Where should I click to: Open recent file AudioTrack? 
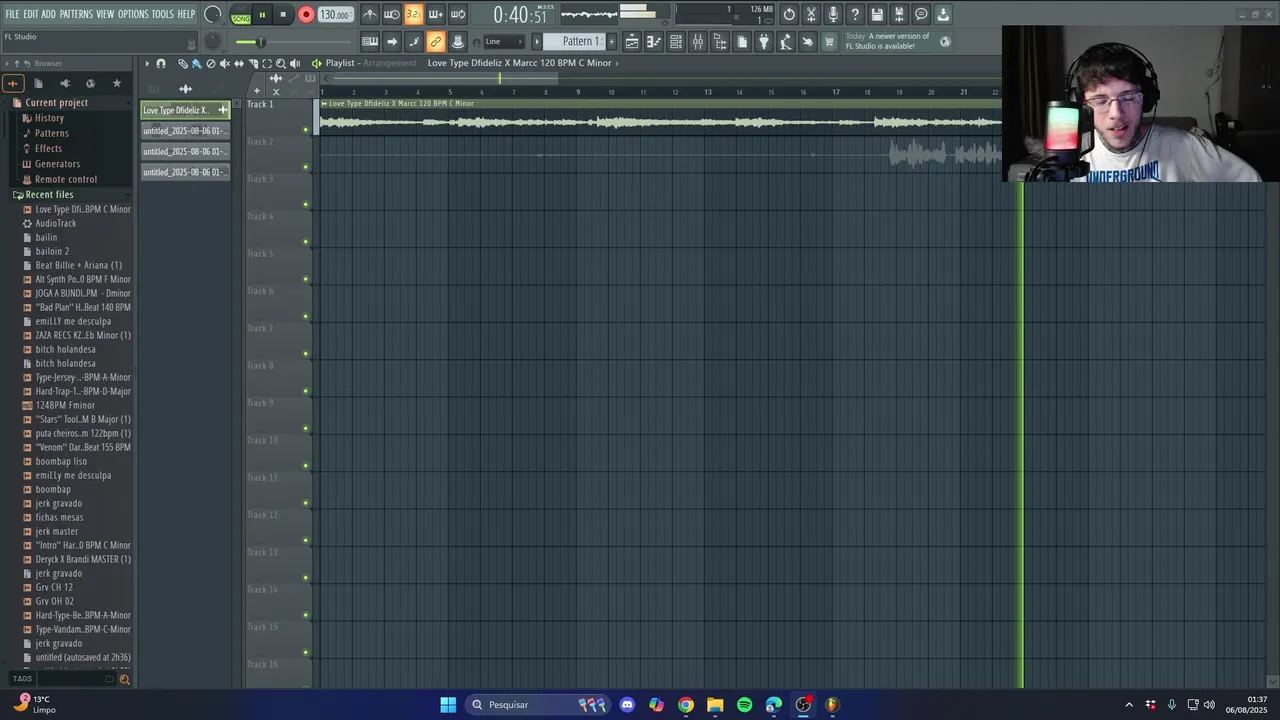coord(56,223)
